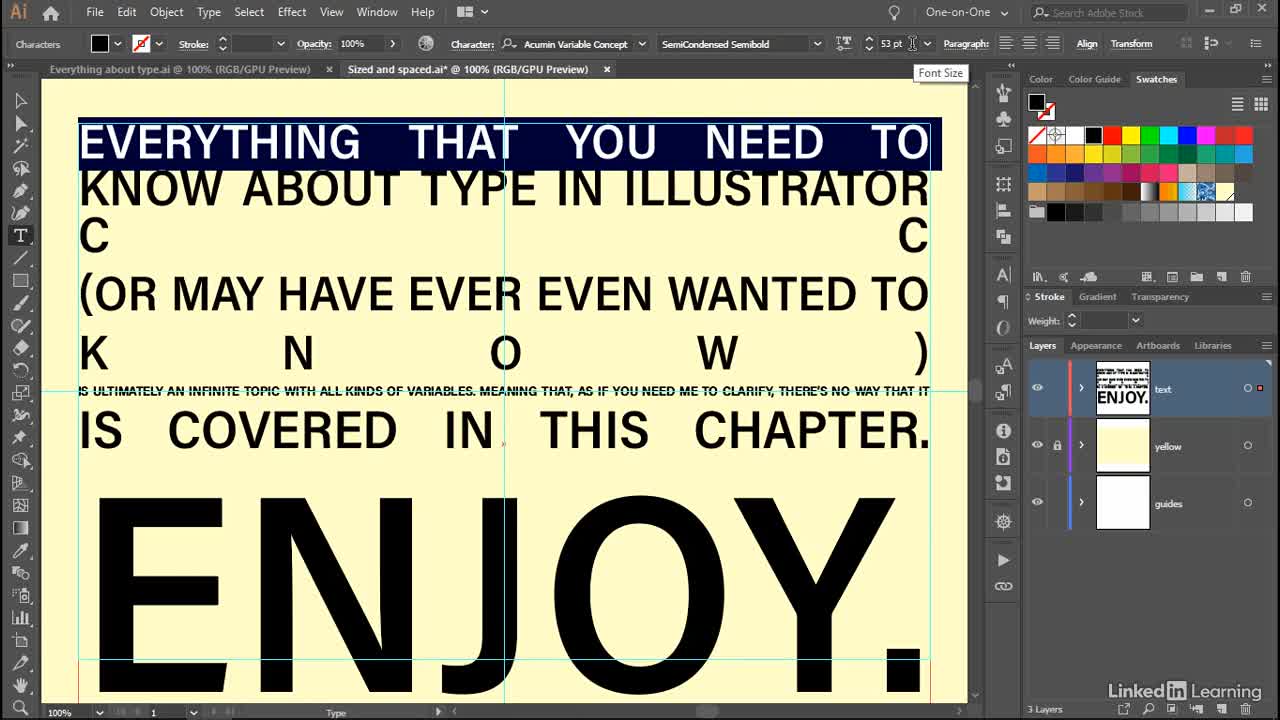Click the Opacity label link
The height and width of the screenshot is (720, 1280).
[x=314, y=44]
